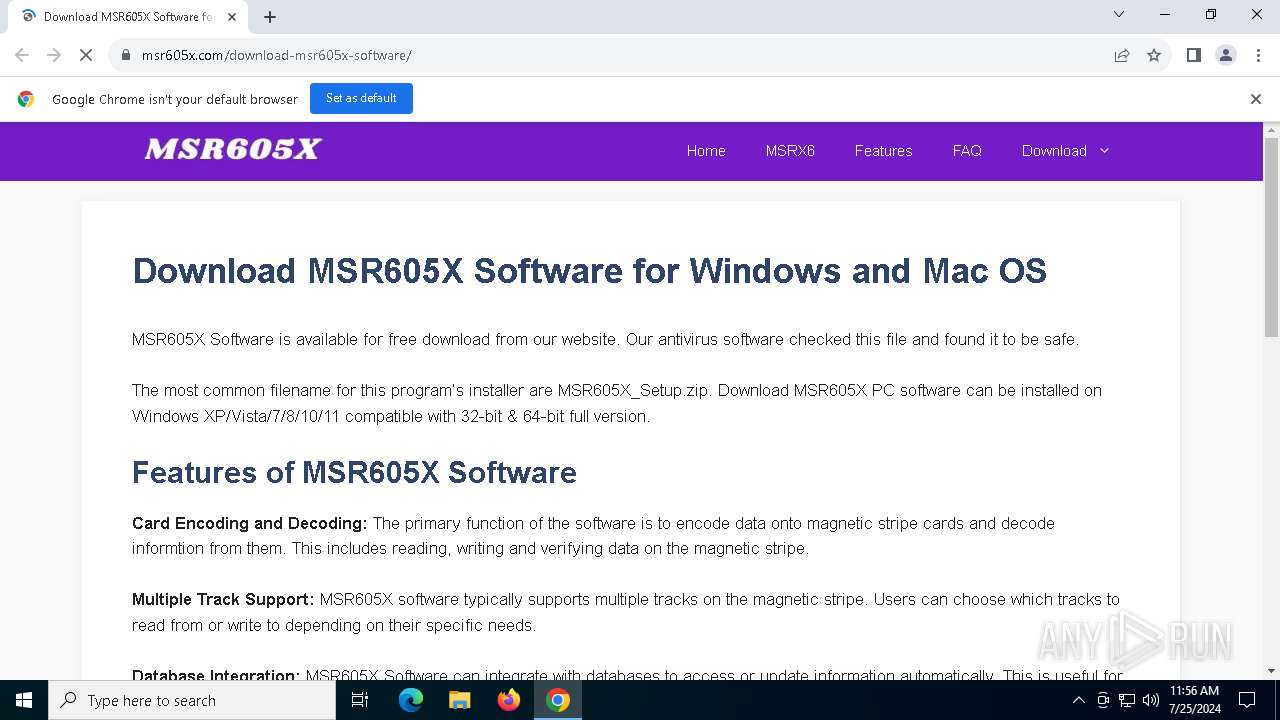Click the Multiple Track Support label
Screen dimensions: 1280x720
(223, 599)
